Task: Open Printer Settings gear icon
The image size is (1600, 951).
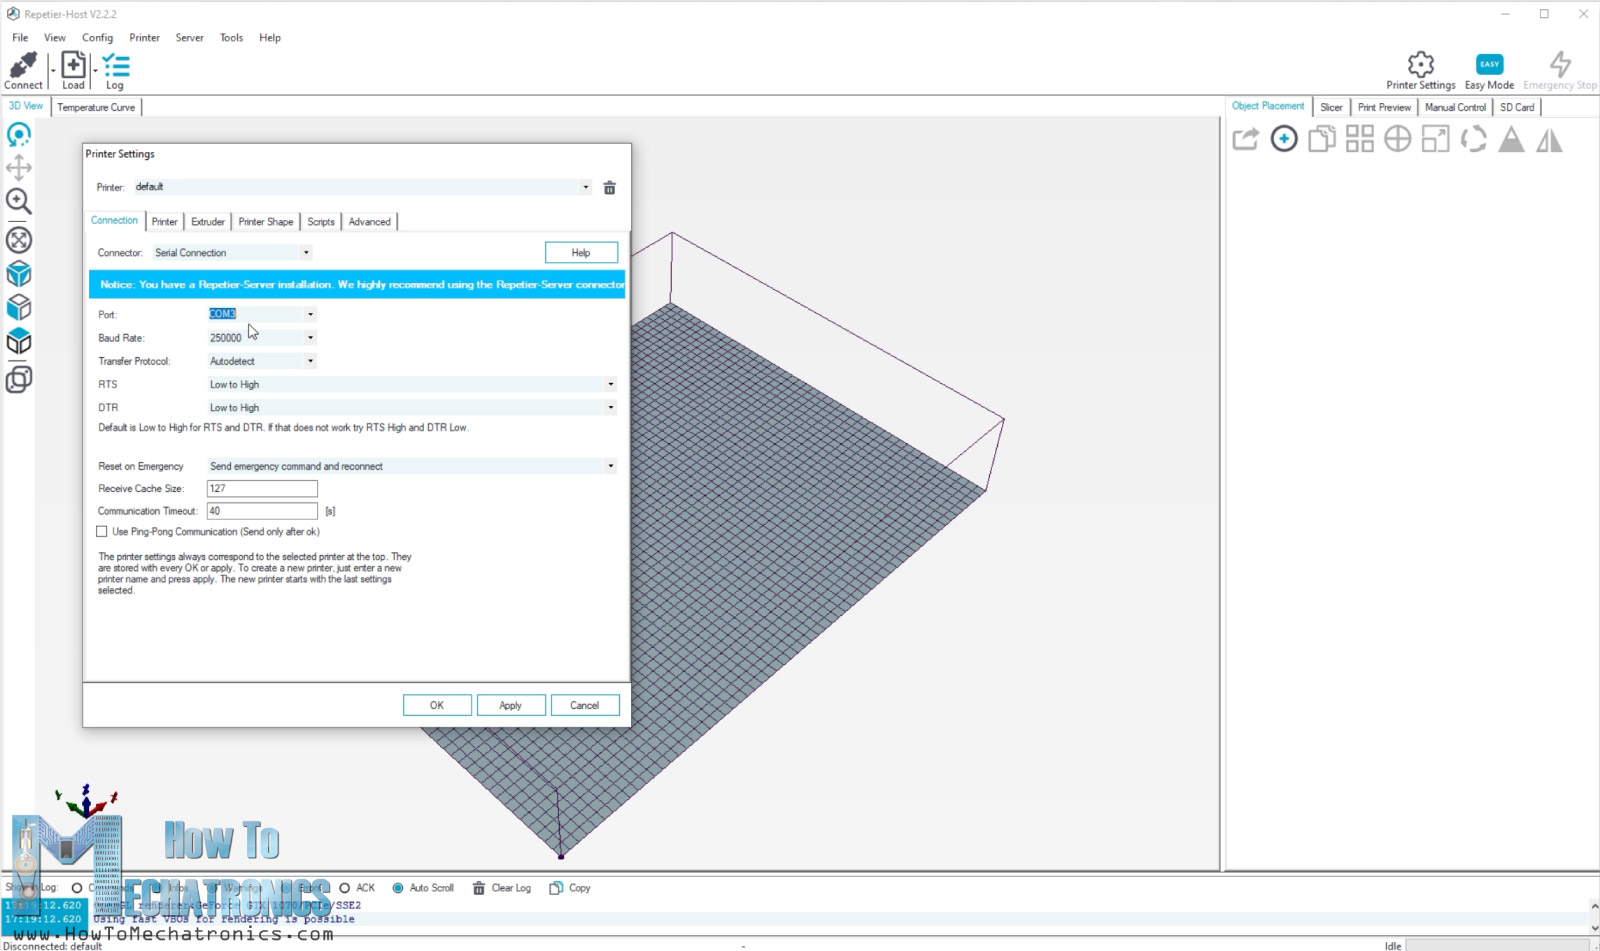Action: 1420,65
